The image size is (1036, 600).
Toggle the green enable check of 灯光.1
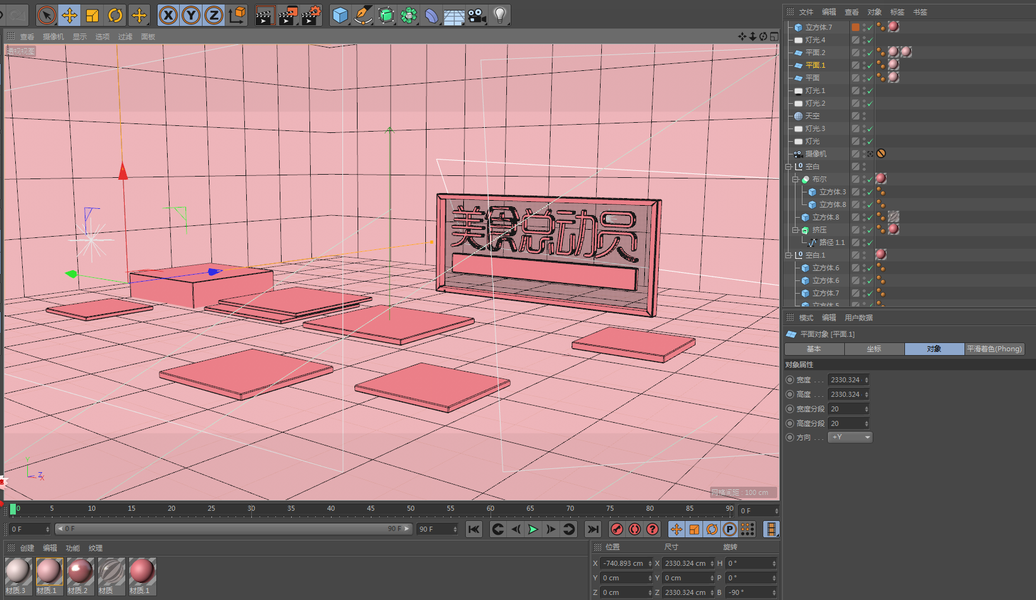coord(870,91)
